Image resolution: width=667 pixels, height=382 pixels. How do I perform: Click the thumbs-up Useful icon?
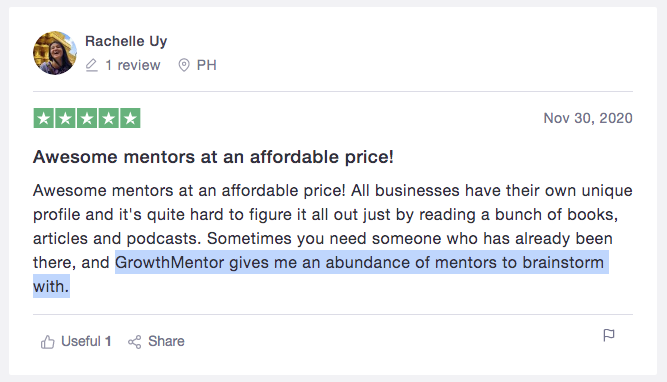48,342
